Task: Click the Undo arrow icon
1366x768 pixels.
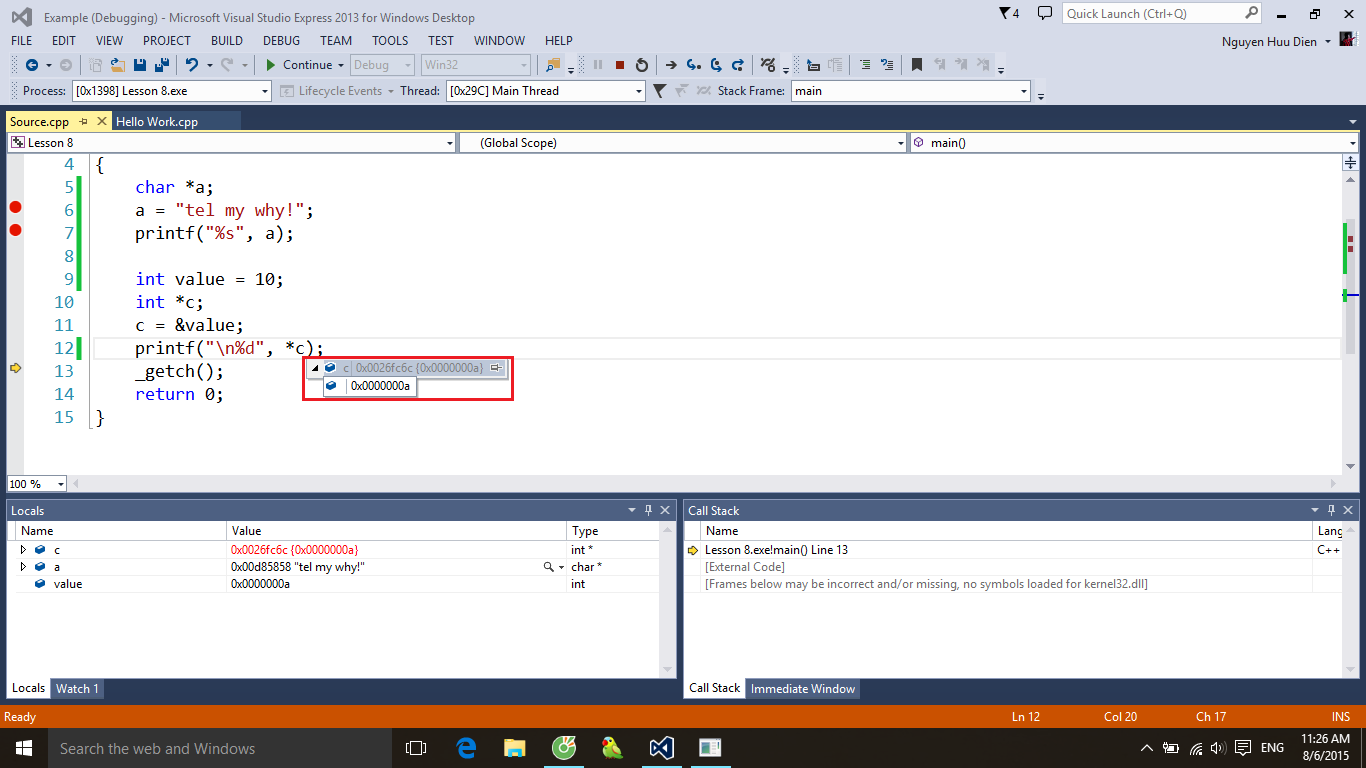Action: click(x=191, y=65)
